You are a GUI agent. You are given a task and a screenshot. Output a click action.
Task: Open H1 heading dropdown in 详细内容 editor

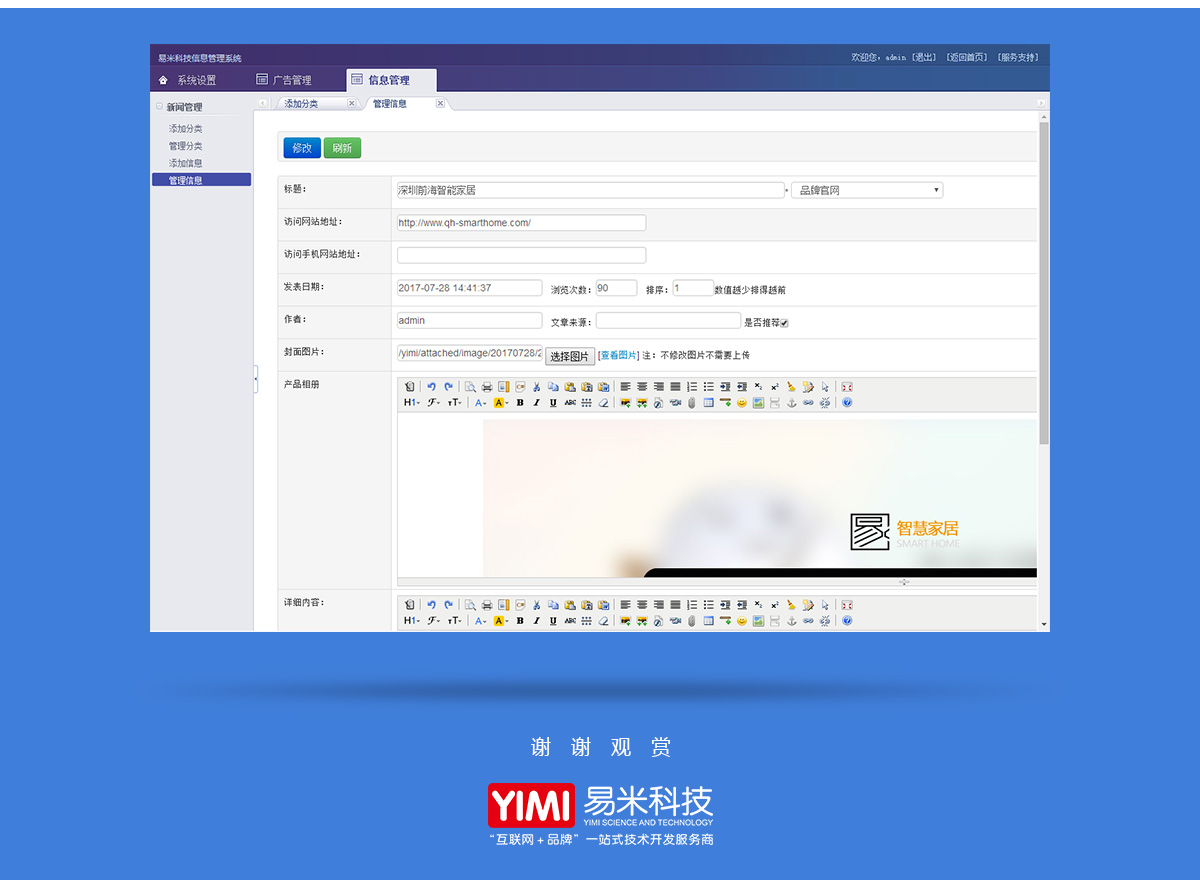[x=412, y=621]
